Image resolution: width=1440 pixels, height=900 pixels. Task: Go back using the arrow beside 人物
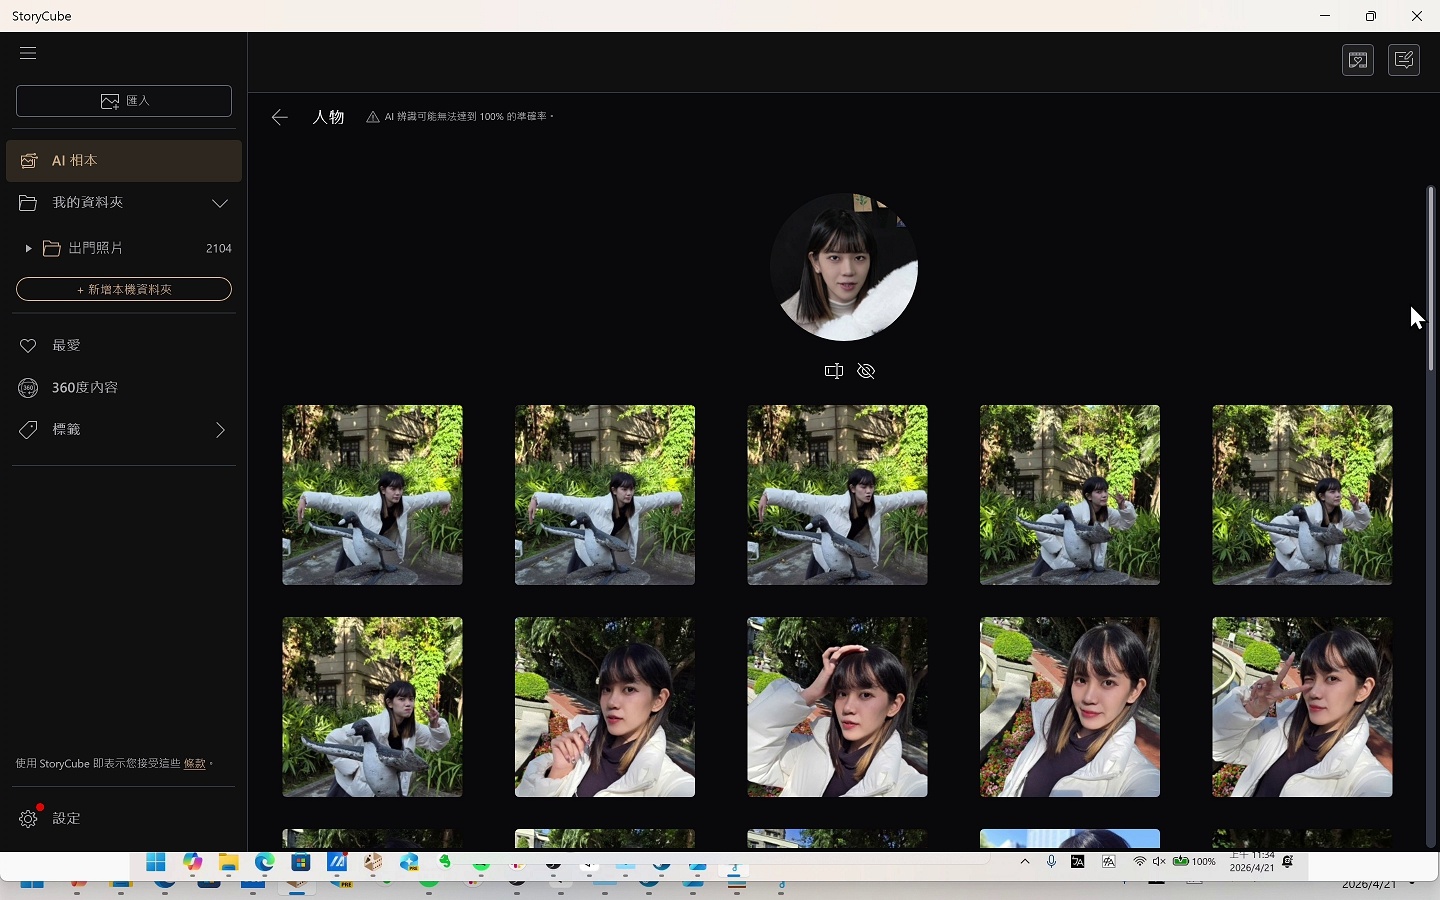[x=280, y=117]
